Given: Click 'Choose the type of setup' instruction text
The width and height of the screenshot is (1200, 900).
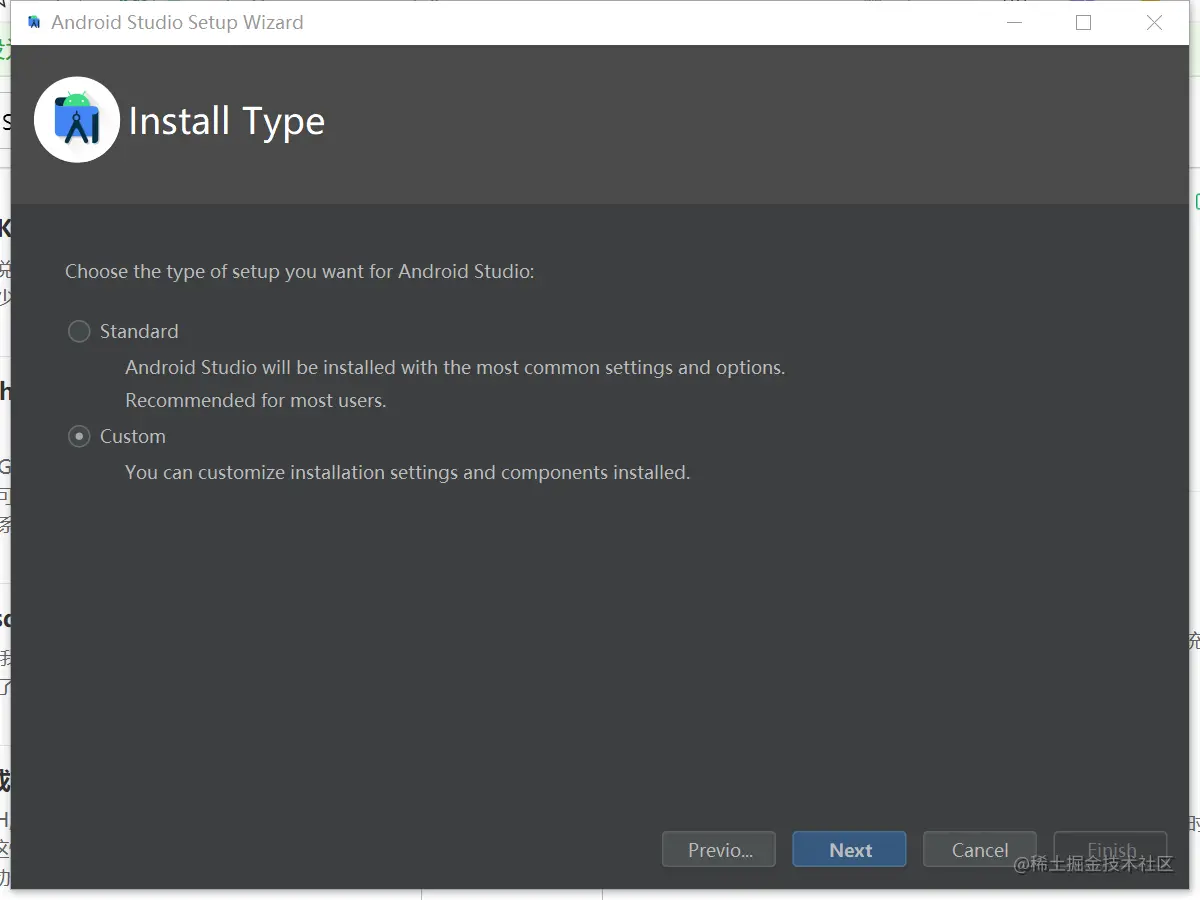Looking at the screenshot, I should (300, 271).
